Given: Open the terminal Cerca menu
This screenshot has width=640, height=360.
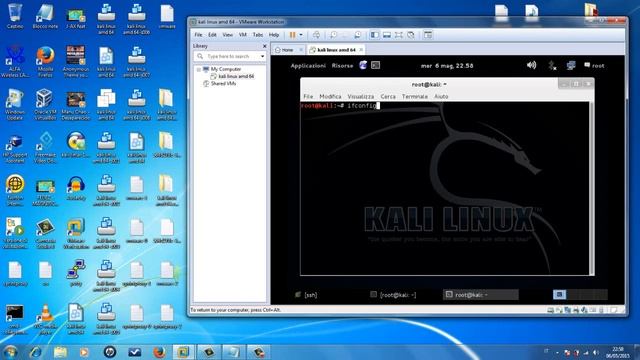Looking at the screenshot, I should [x=388, y=97].
